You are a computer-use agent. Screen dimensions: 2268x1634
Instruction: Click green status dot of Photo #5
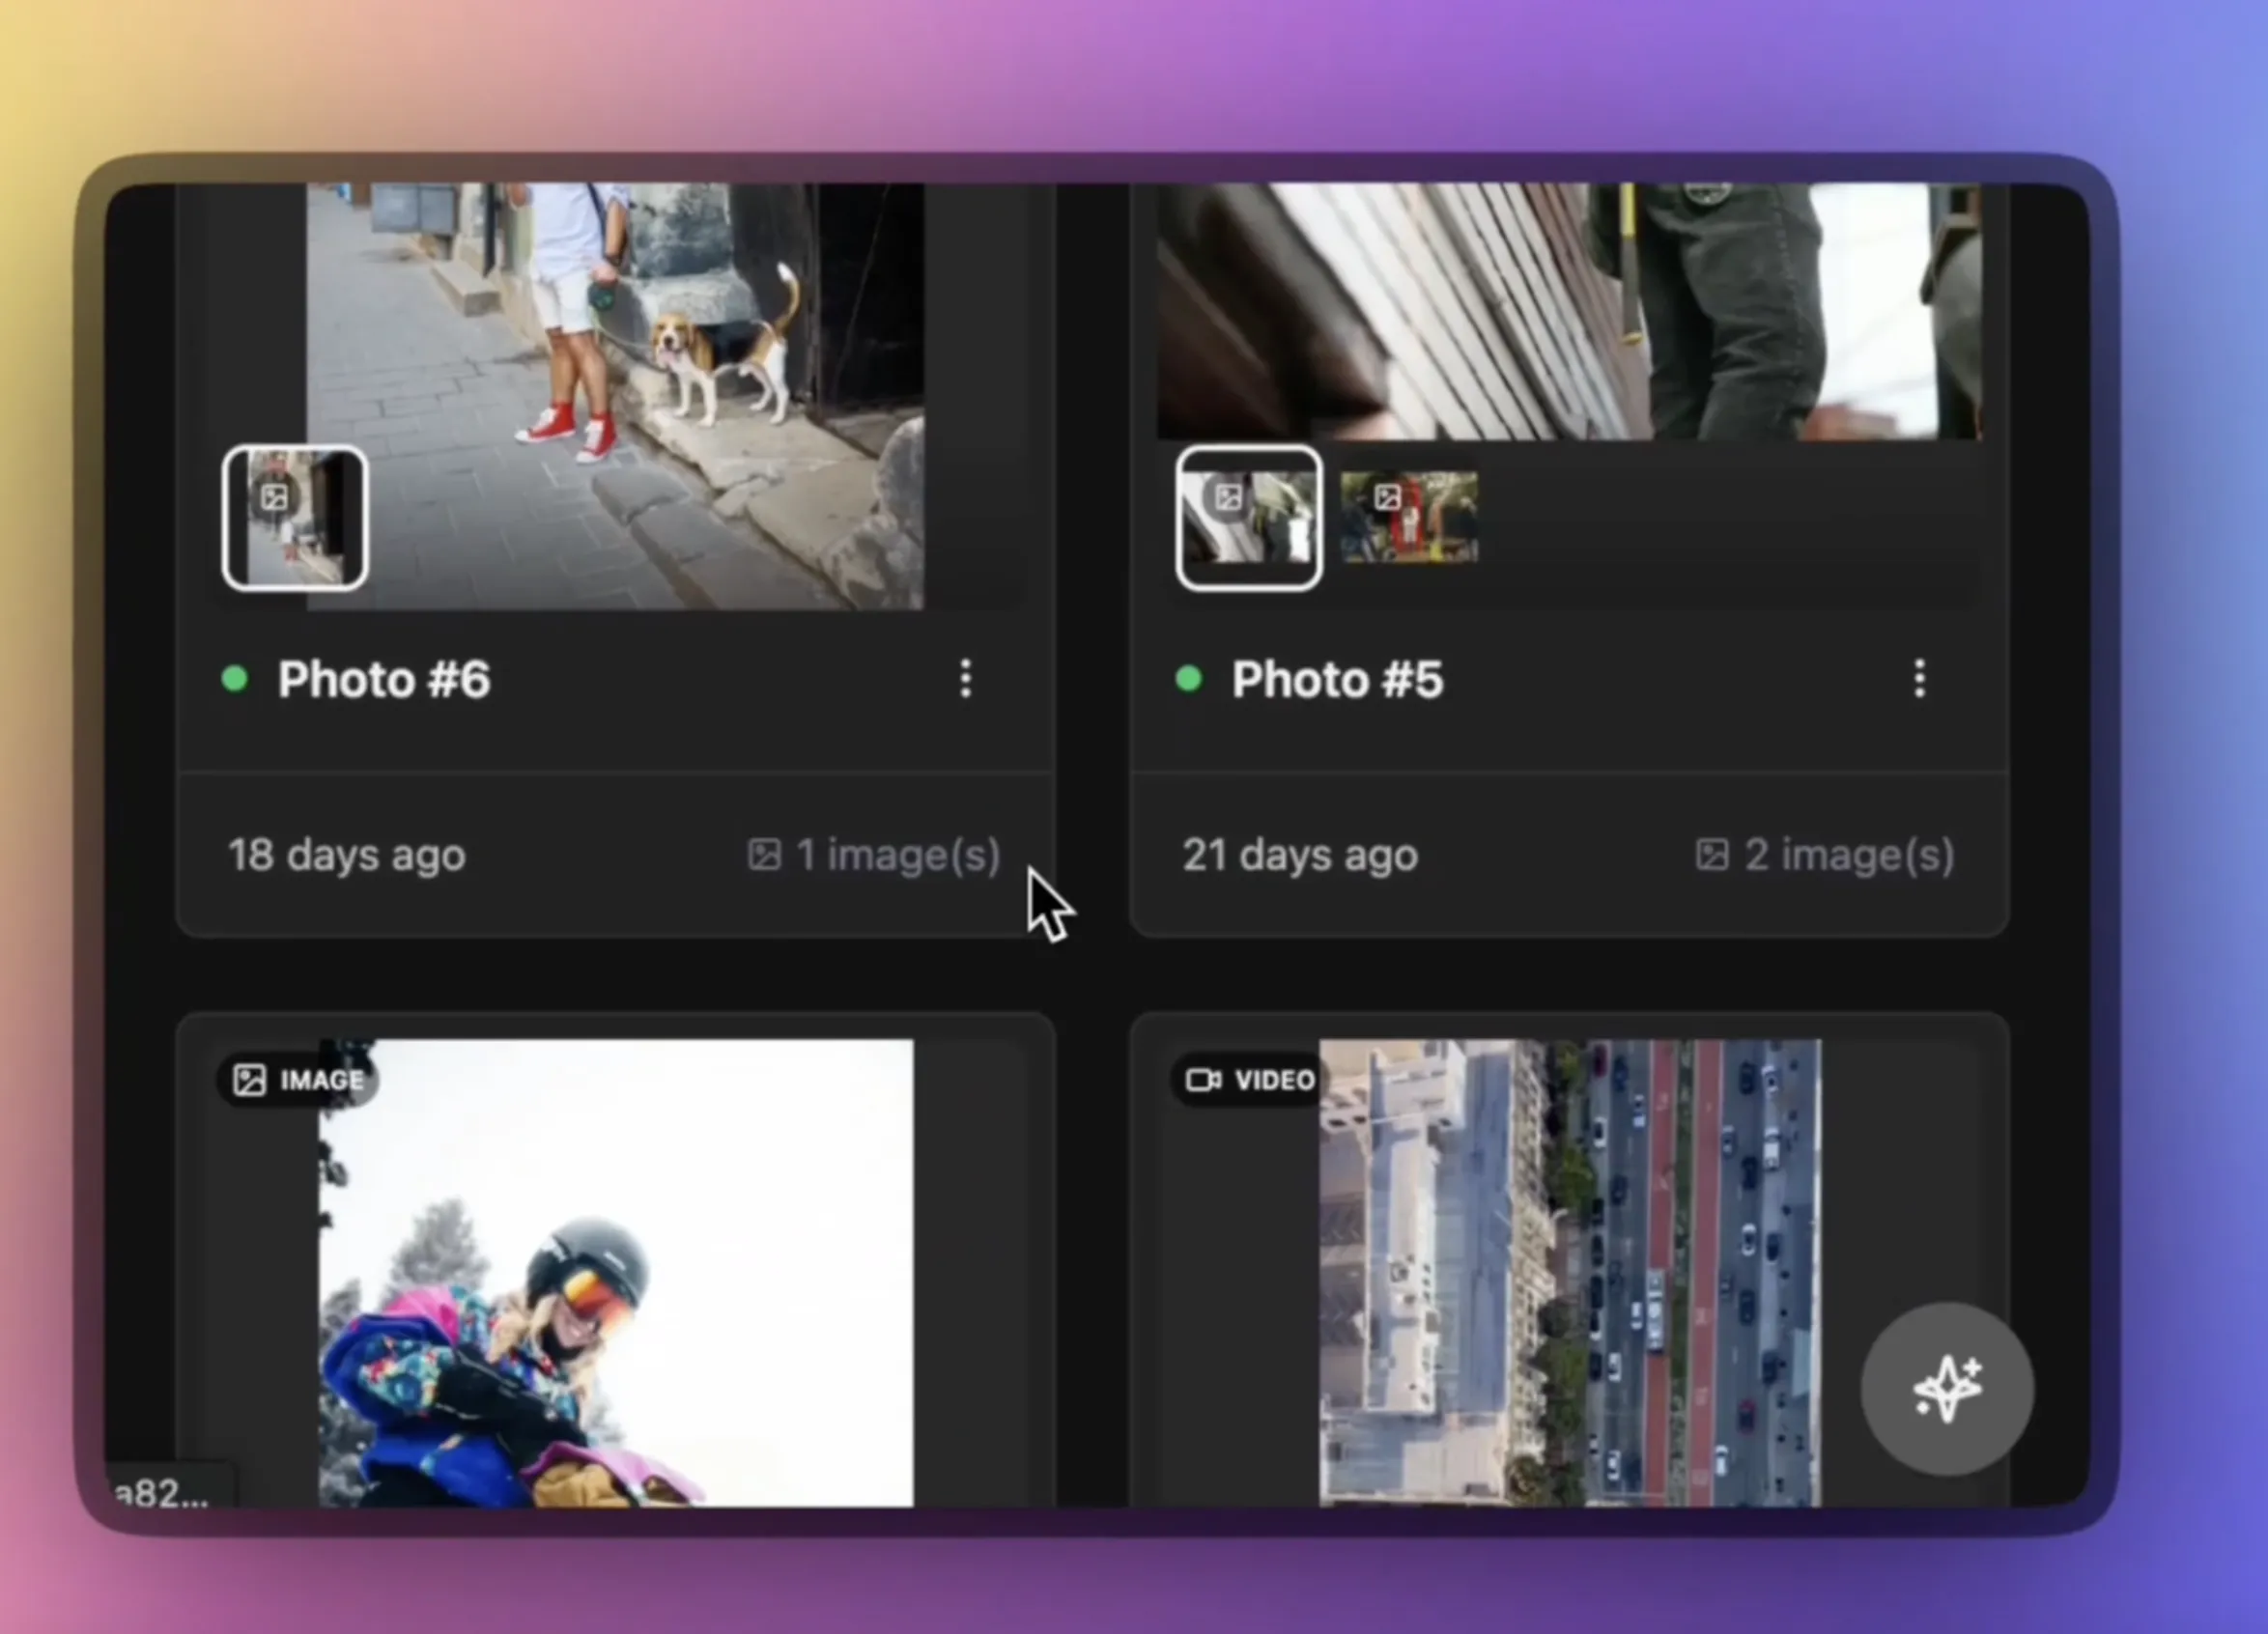[x=1189, y=679]
